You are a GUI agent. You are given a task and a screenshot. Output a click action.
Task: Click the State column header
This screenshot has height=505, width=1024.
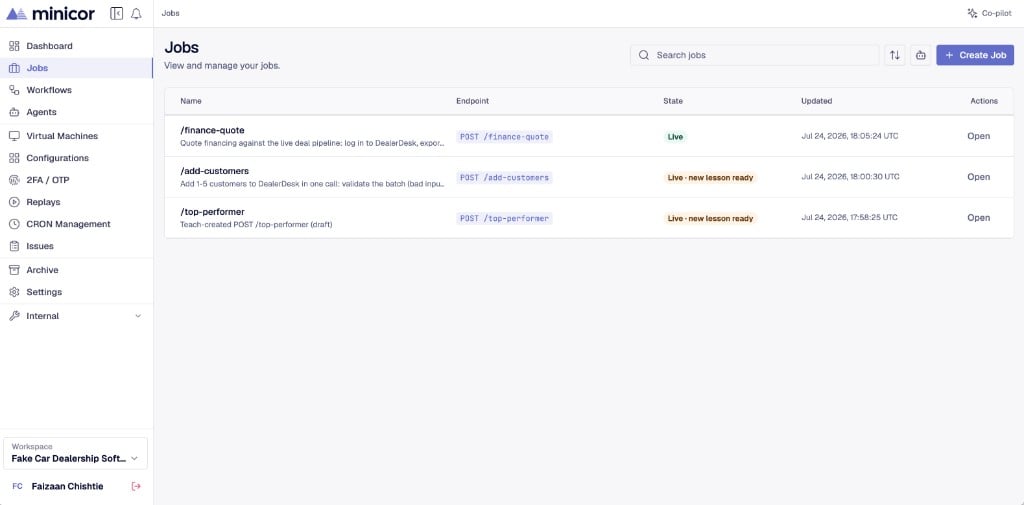(x=673, y=101)
